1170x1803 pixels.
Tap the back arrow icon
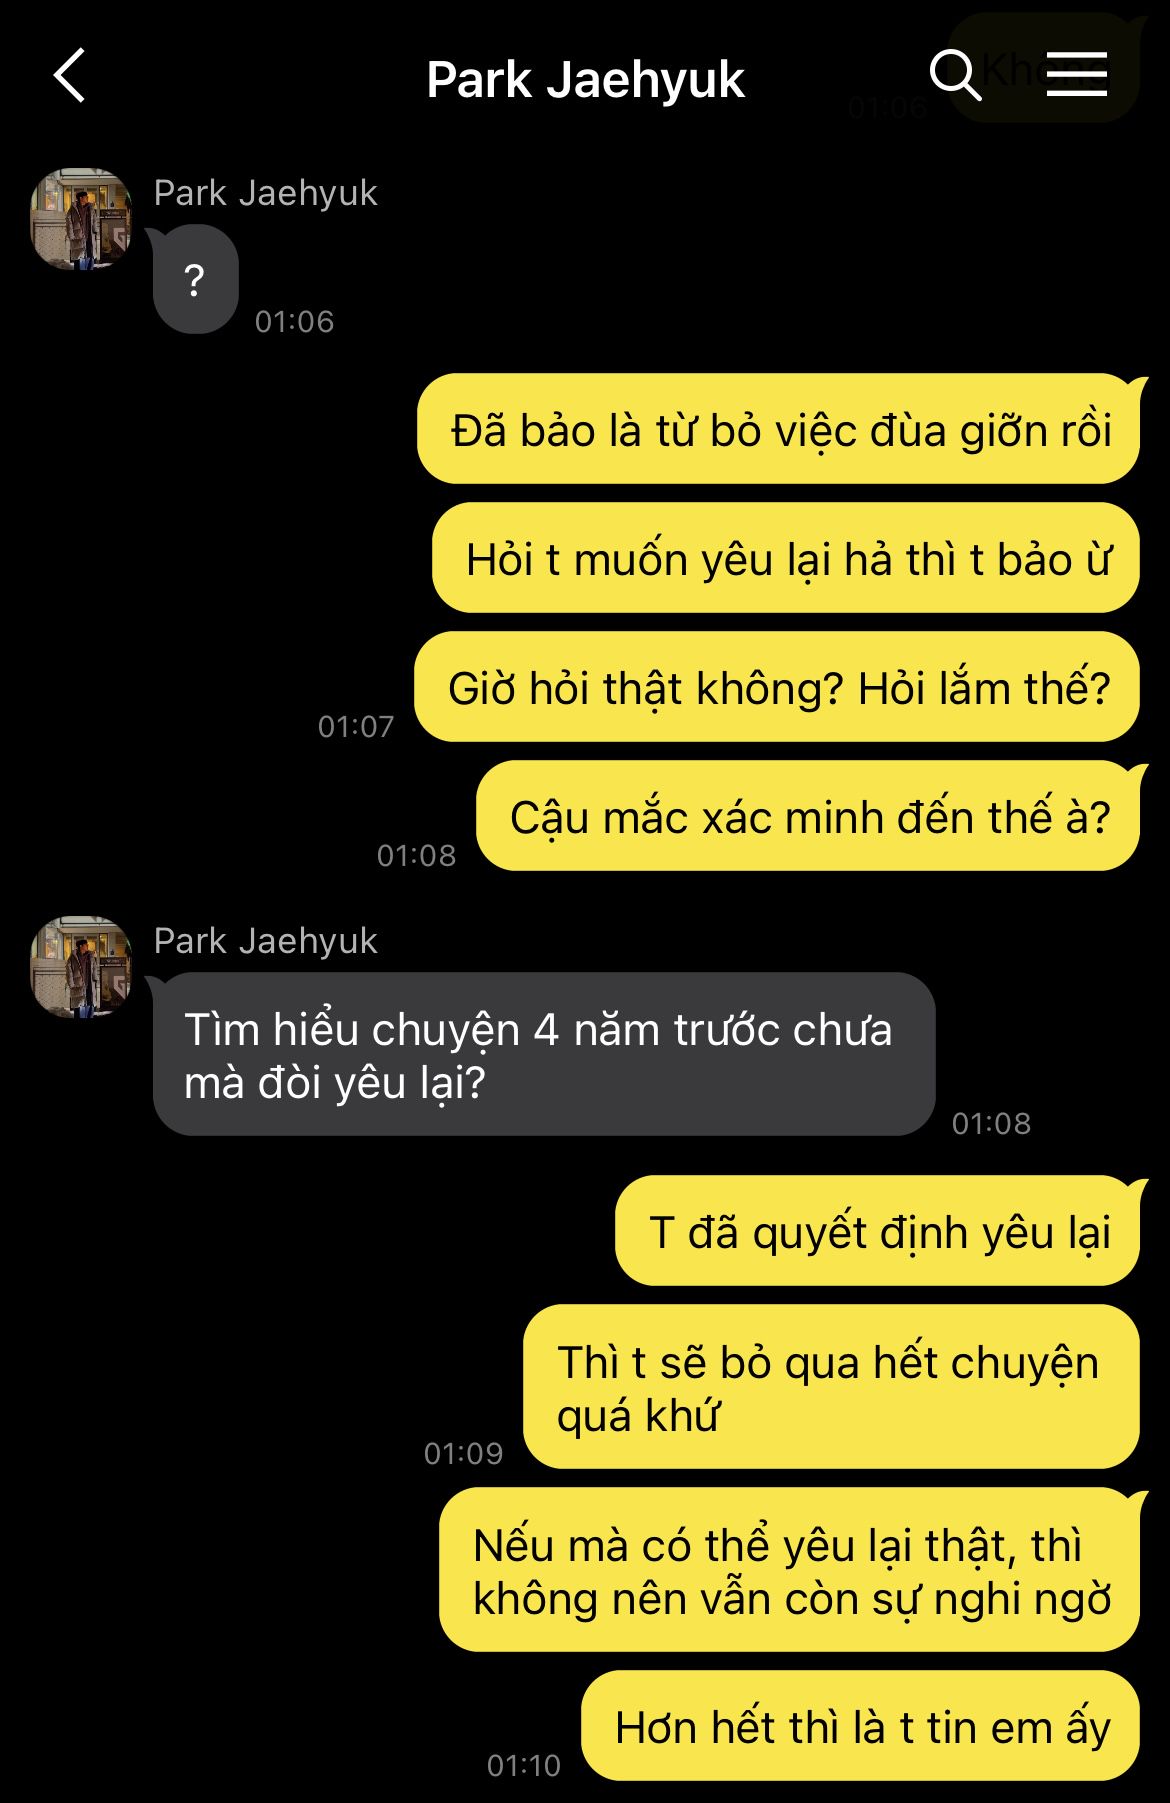[70, 76]
